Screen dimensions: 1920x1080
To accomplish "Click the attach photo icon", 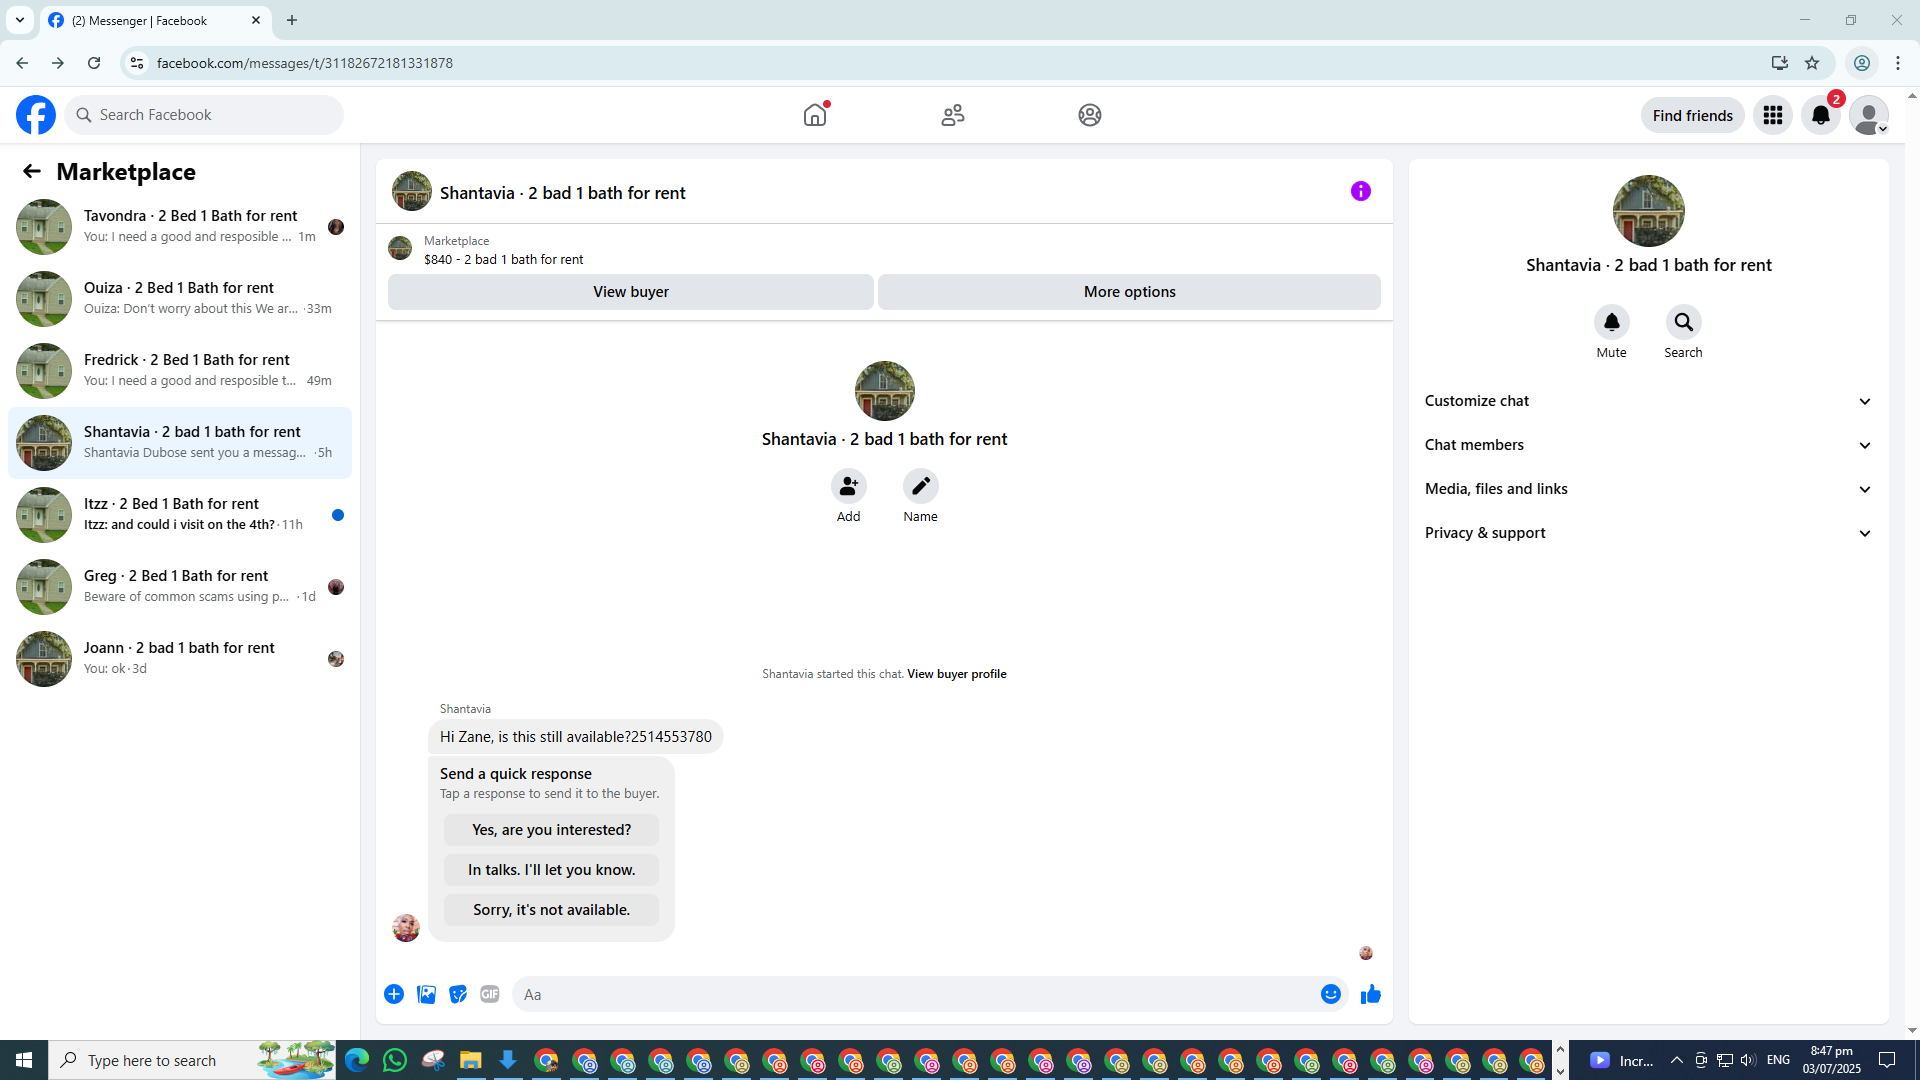I will (x=426, y=994).
